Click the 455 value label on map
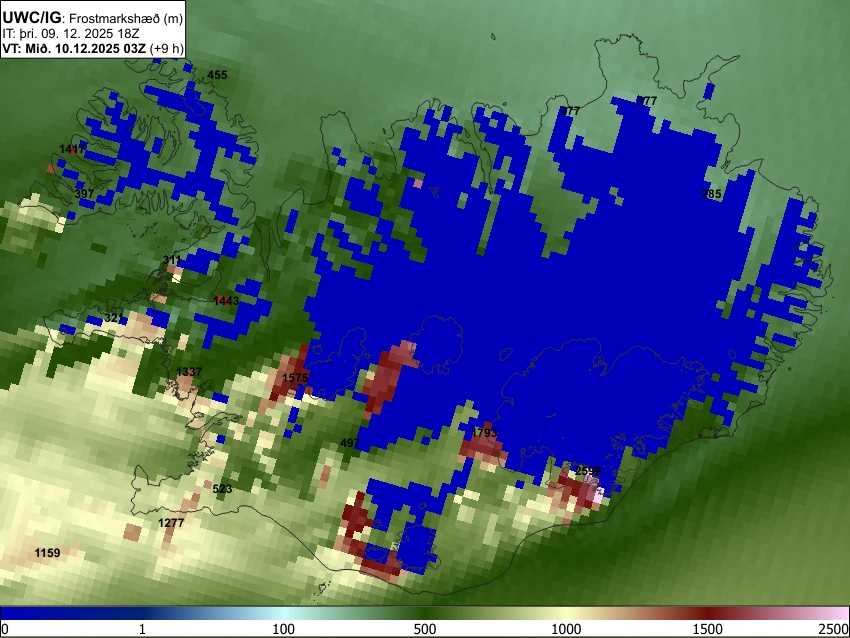Image resolution: width=850 pixels, height=638 pixels. [x=217, y=75]
